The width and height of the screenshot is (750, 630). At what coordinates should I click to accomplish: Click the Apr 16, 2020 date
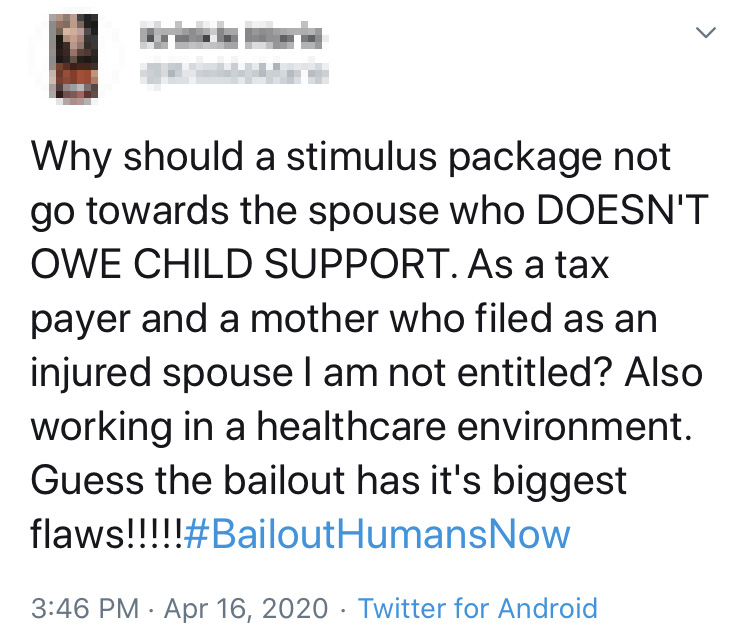point(246,608)
